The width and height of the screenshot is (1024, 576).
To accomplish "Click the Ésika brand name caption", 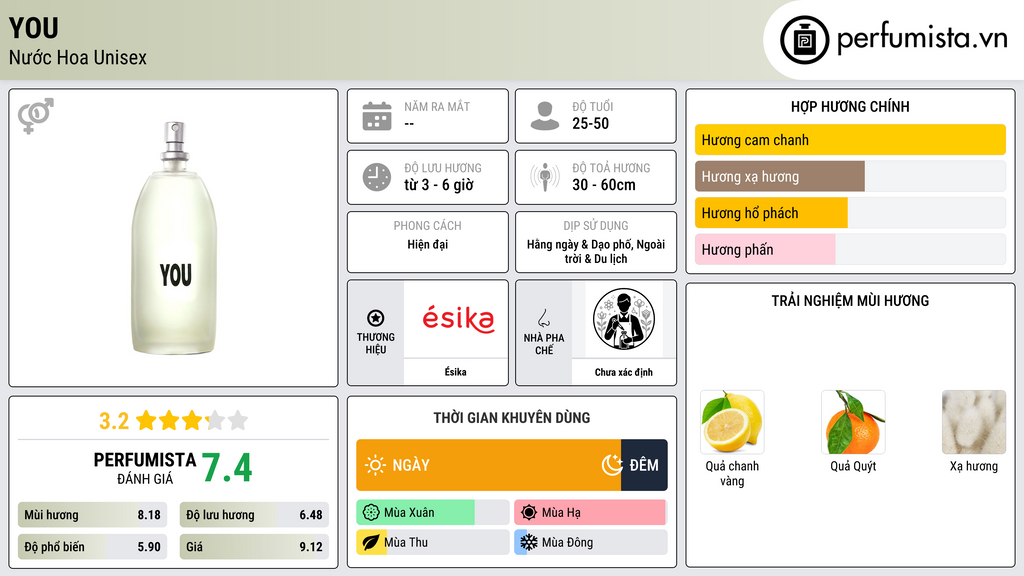I will pyautogui.click(x=455, y=372).
